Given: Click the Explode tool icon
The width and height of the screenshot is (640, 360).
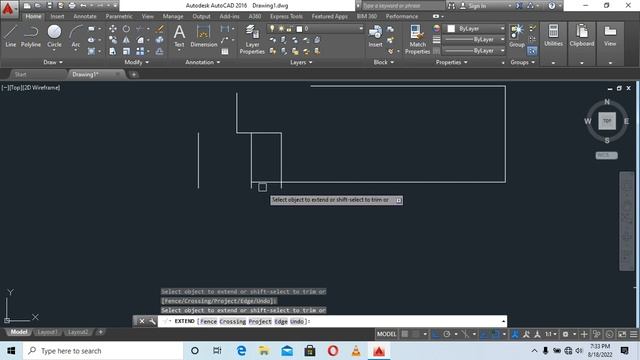Looking at the screenshot, I should point(160,40).
